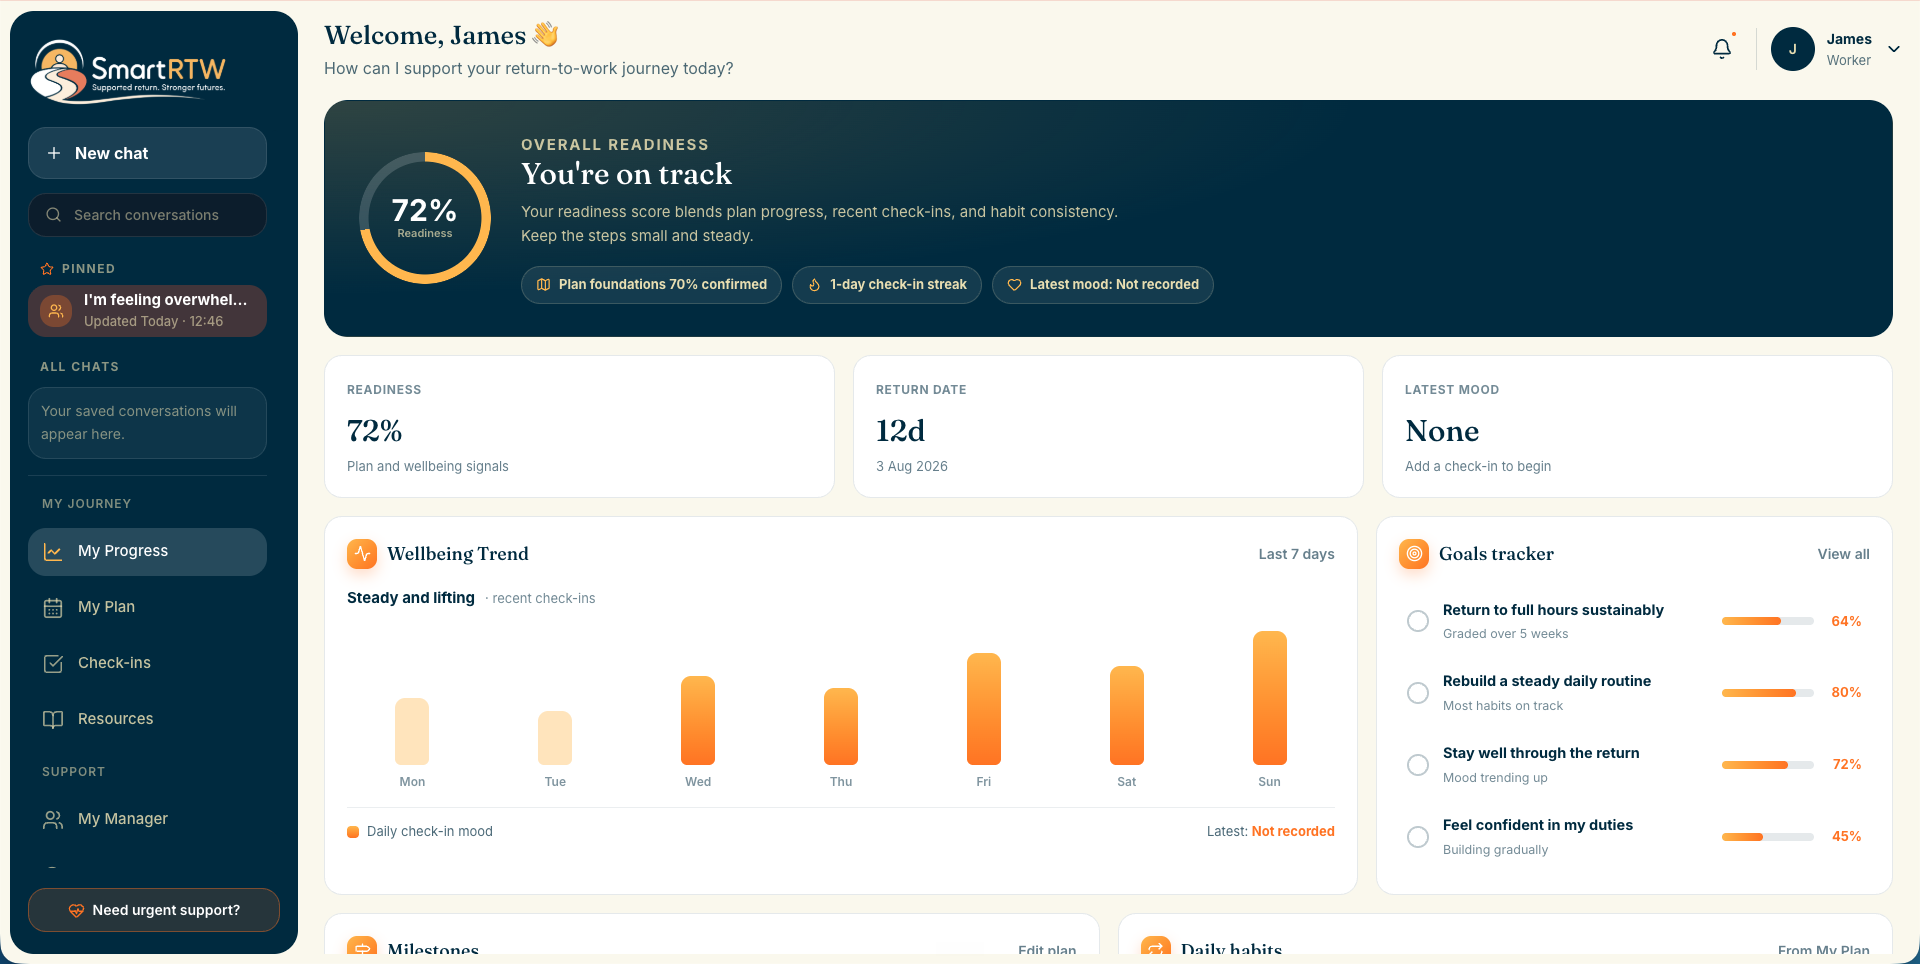
Task: Go to Check-ins
Action: click(147, 664)
